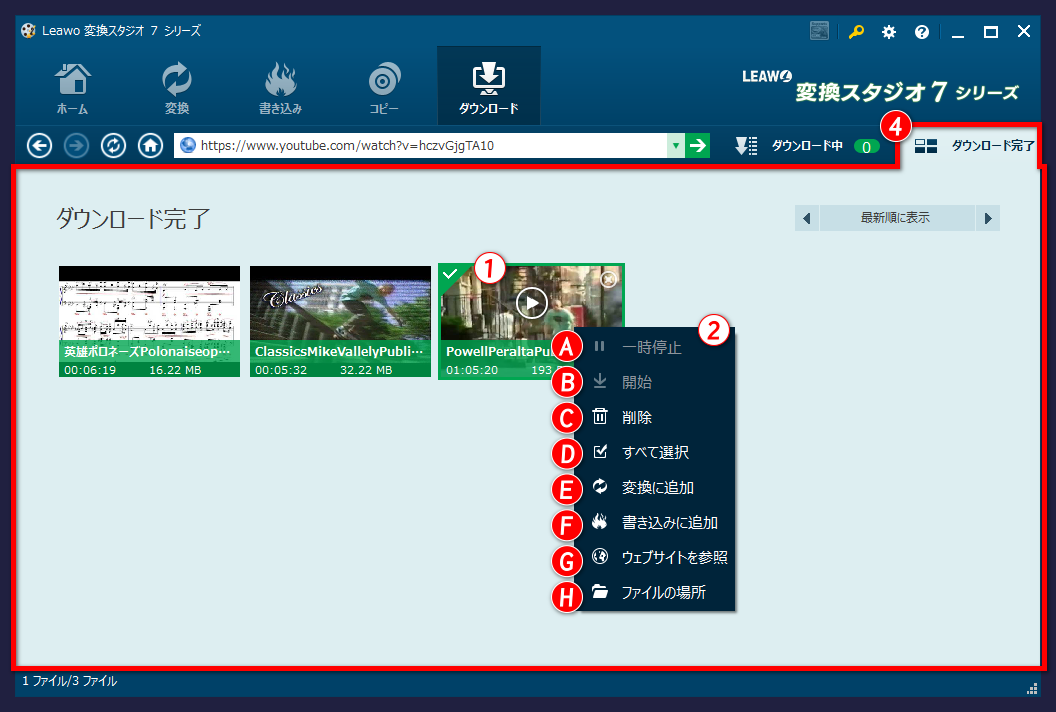Click the left arrow beside 最新順に表示
Screen dimensions: 1056x712
point(807,217)
